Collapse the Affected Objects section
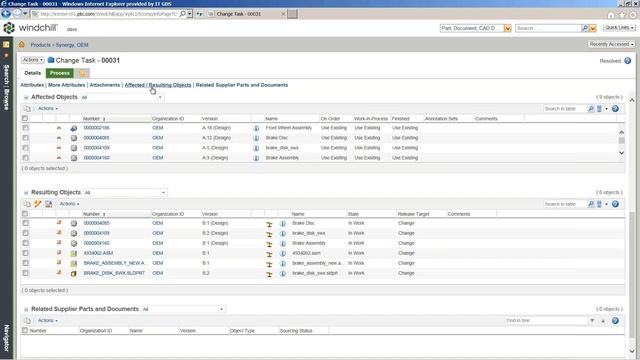The height and width of the screenshot is (360, 640). tap(26, 98)
